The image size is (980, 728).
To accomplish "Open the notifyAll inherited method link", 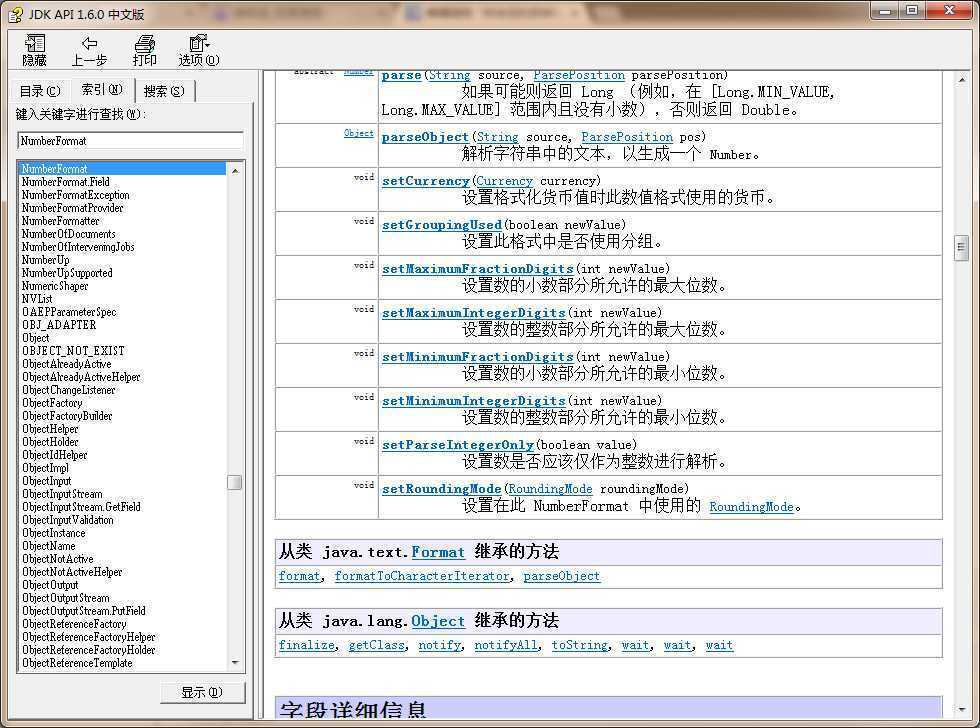I will coord(506,645).
